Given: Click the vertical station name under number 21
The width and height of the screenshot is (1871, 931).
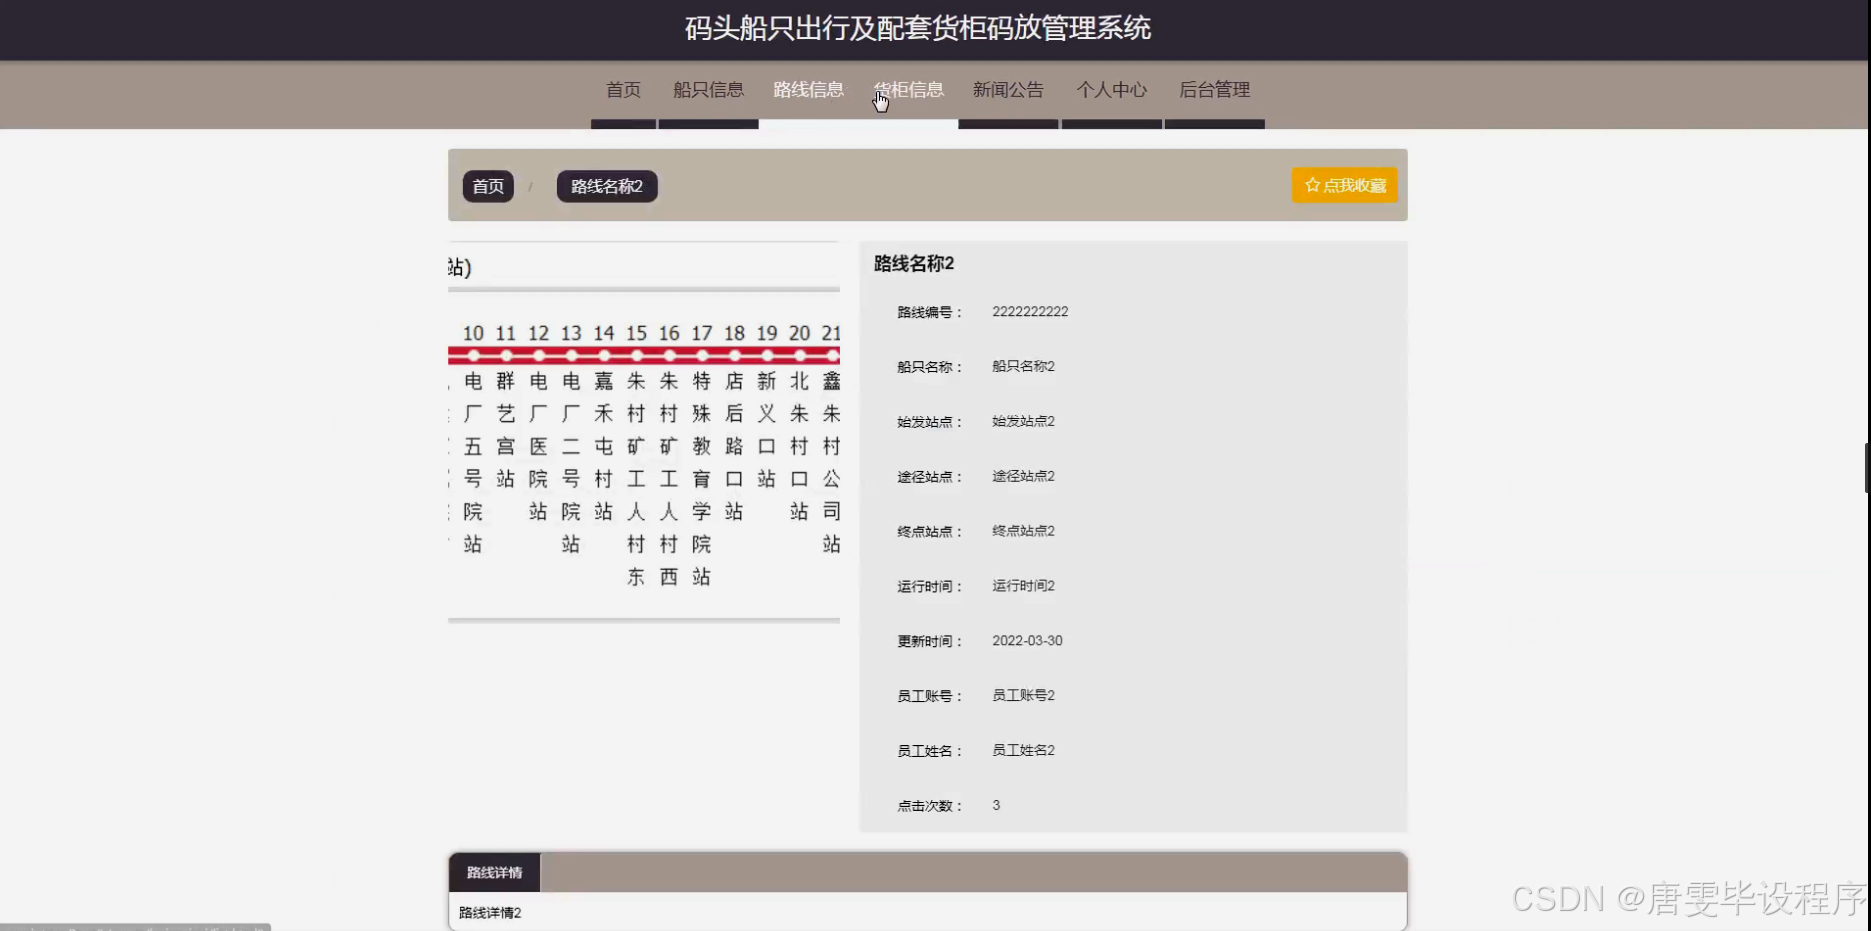Looking at the screenshot, I should pos(832,462).
